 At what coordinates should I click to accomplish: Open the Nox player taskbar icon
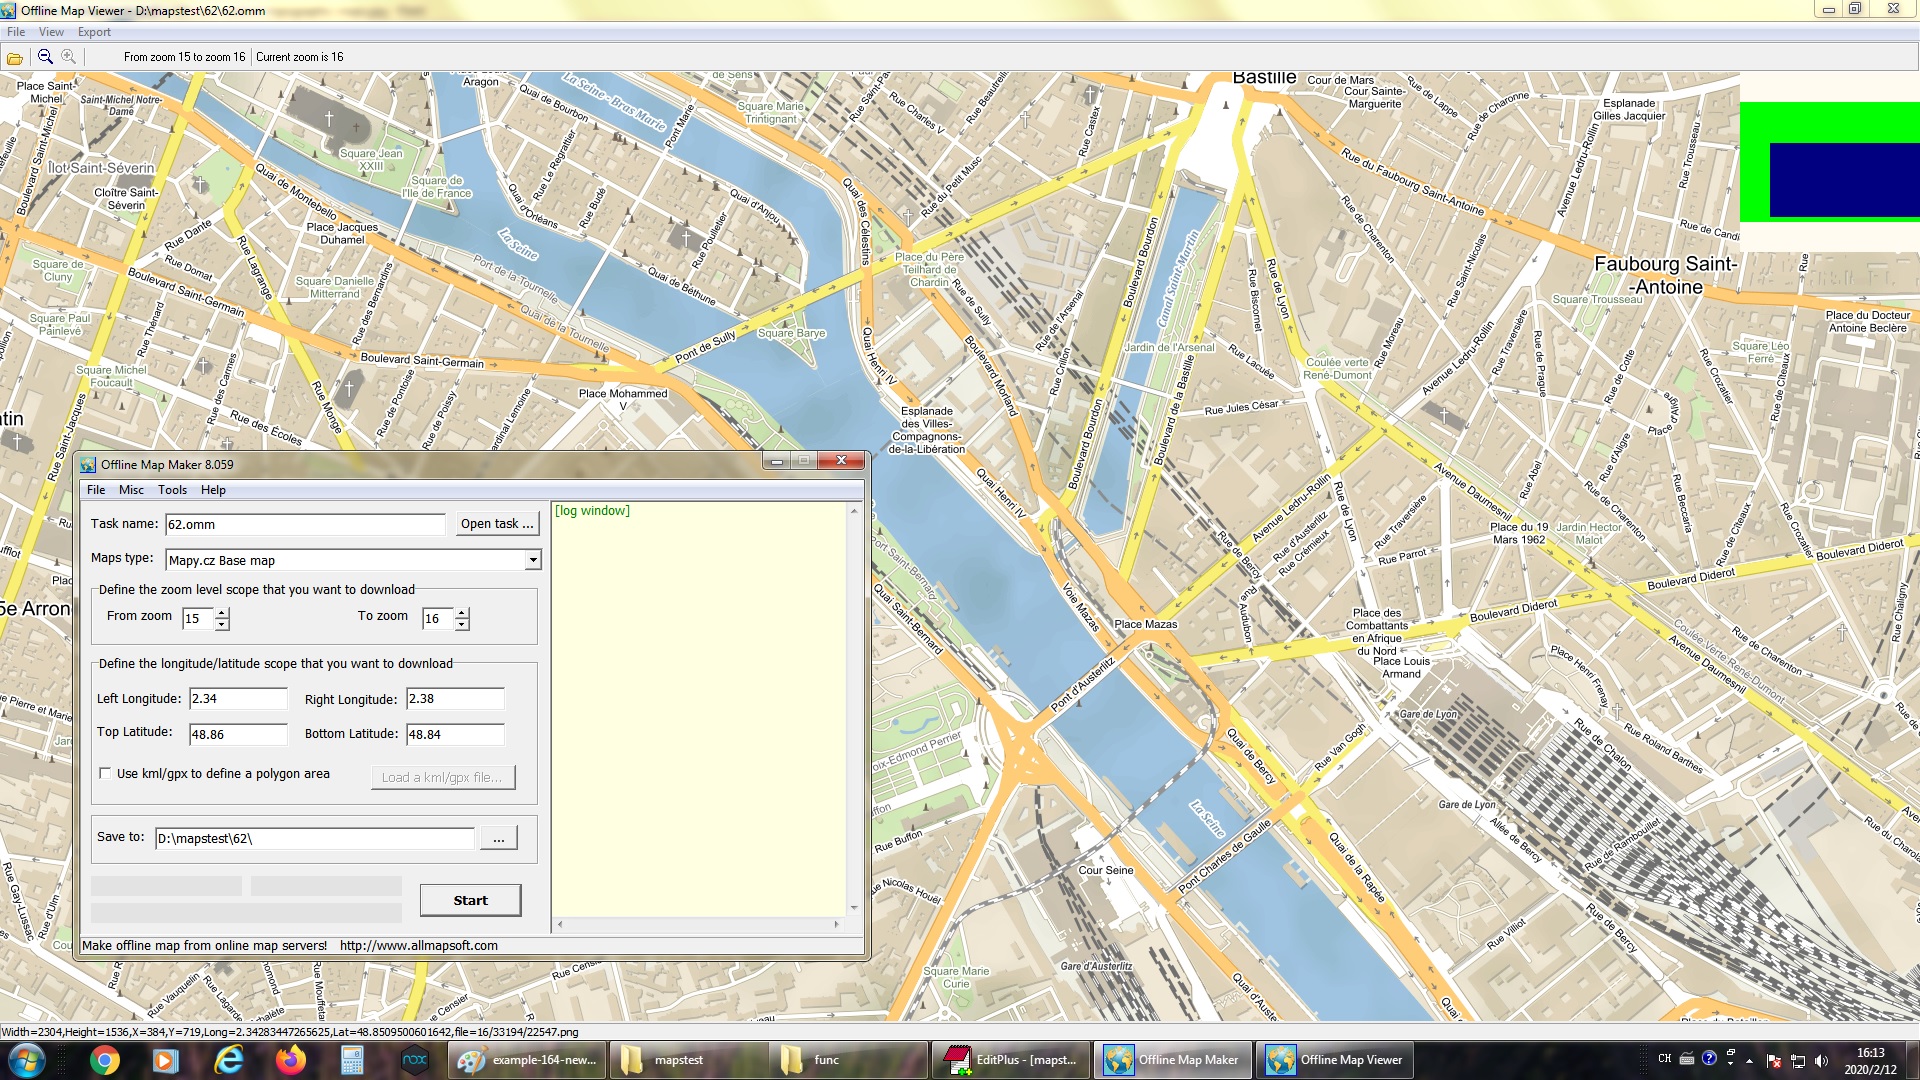(x=414, y=1060)
